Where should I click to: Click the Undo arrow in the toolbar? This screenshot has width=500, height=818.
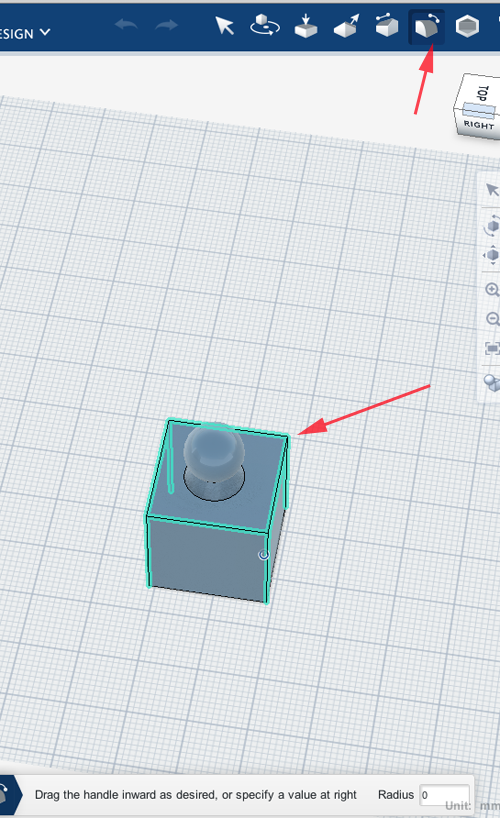click(126, 25)
